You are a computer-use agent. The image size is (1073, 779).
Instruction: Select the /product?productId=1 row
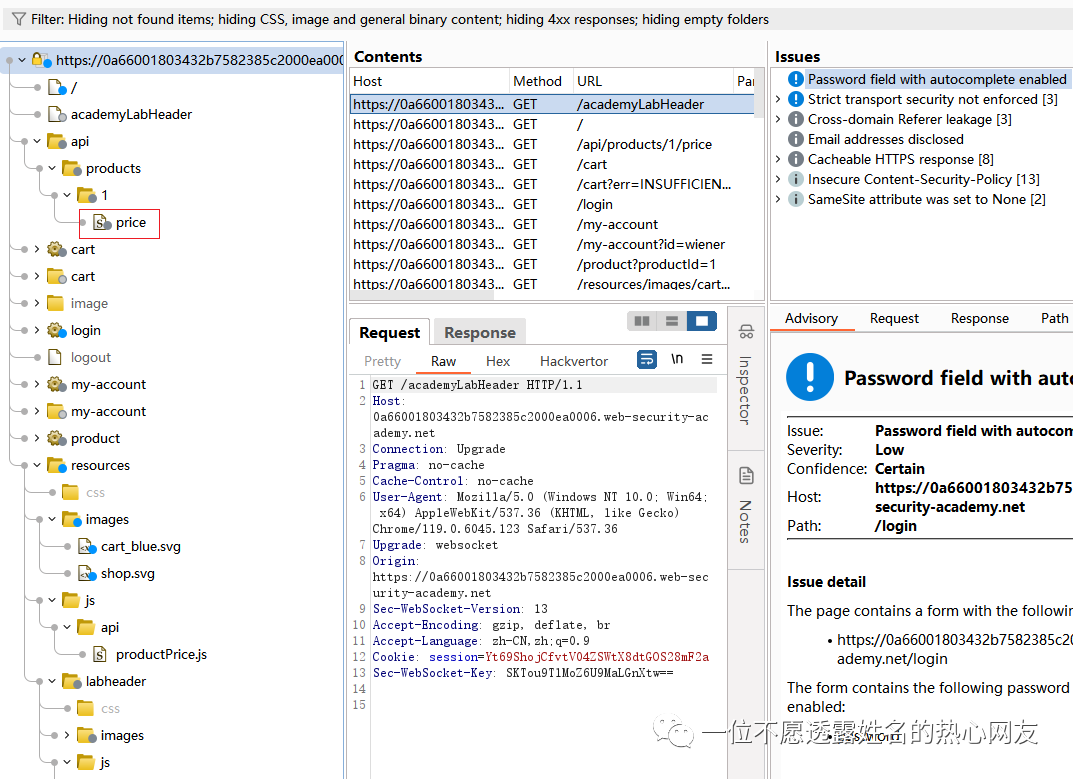pos(553,264)
